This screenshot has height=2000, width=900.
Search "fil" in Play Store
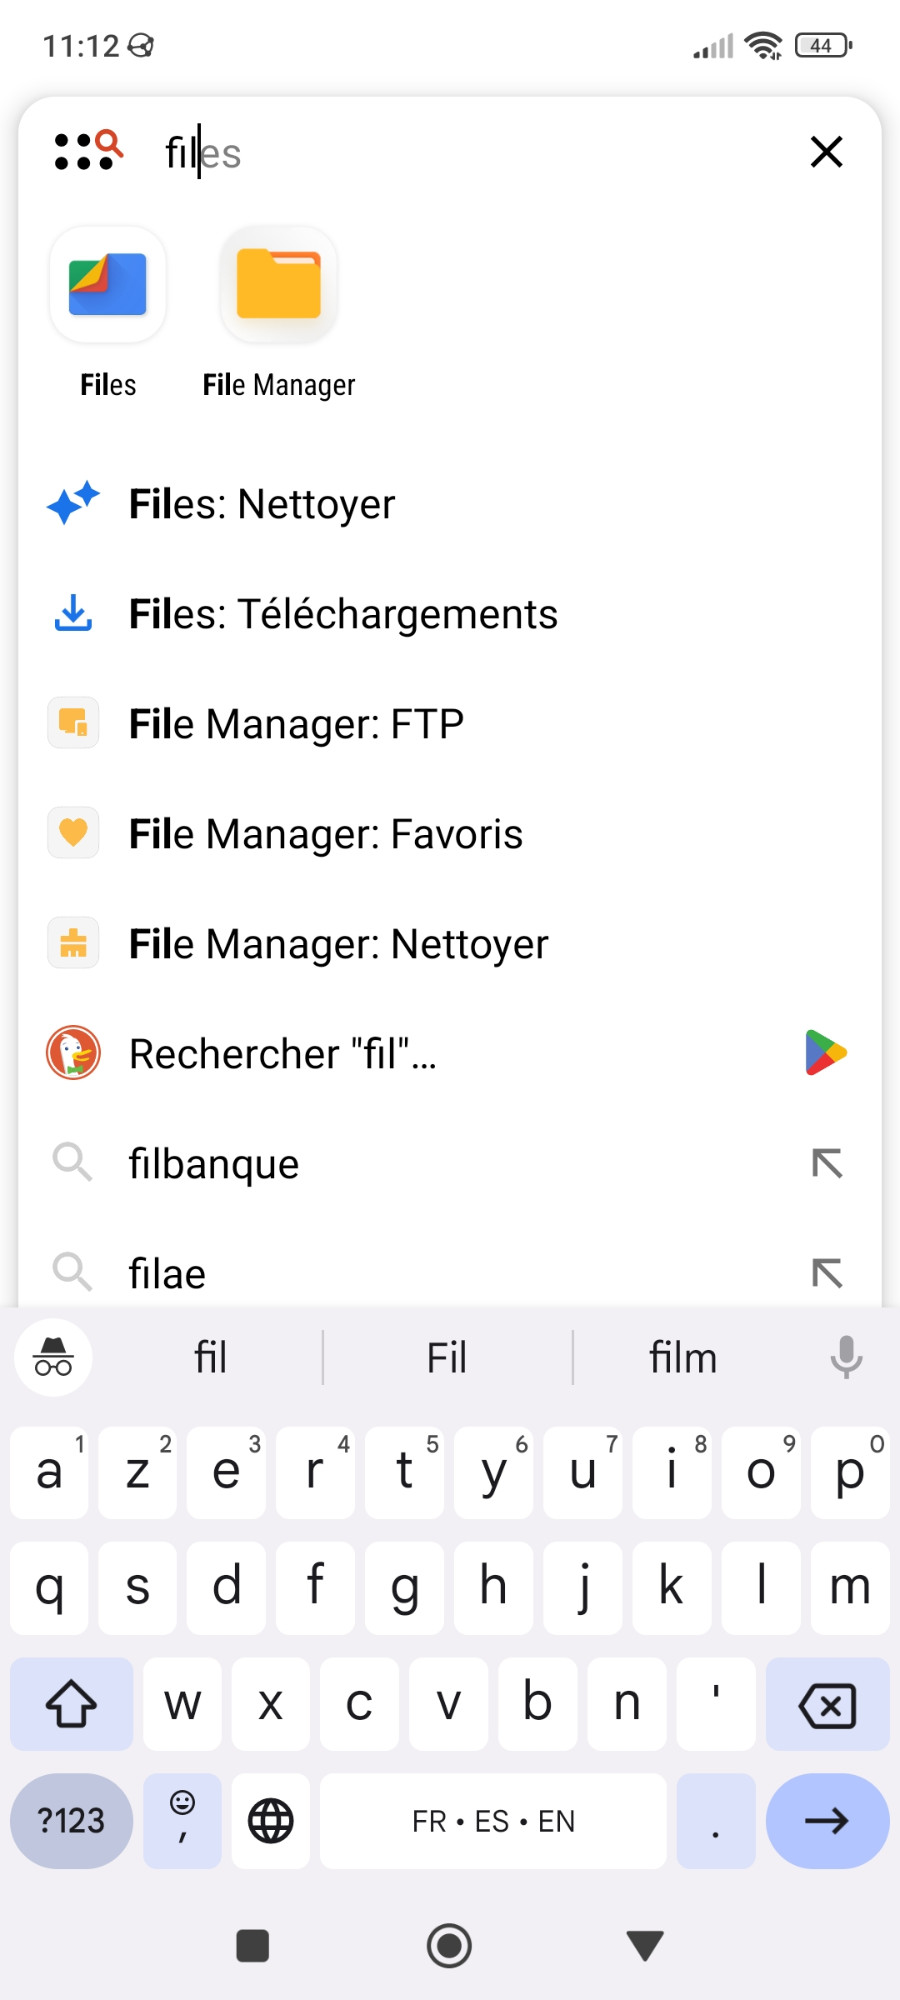[x=826, y=1053]
